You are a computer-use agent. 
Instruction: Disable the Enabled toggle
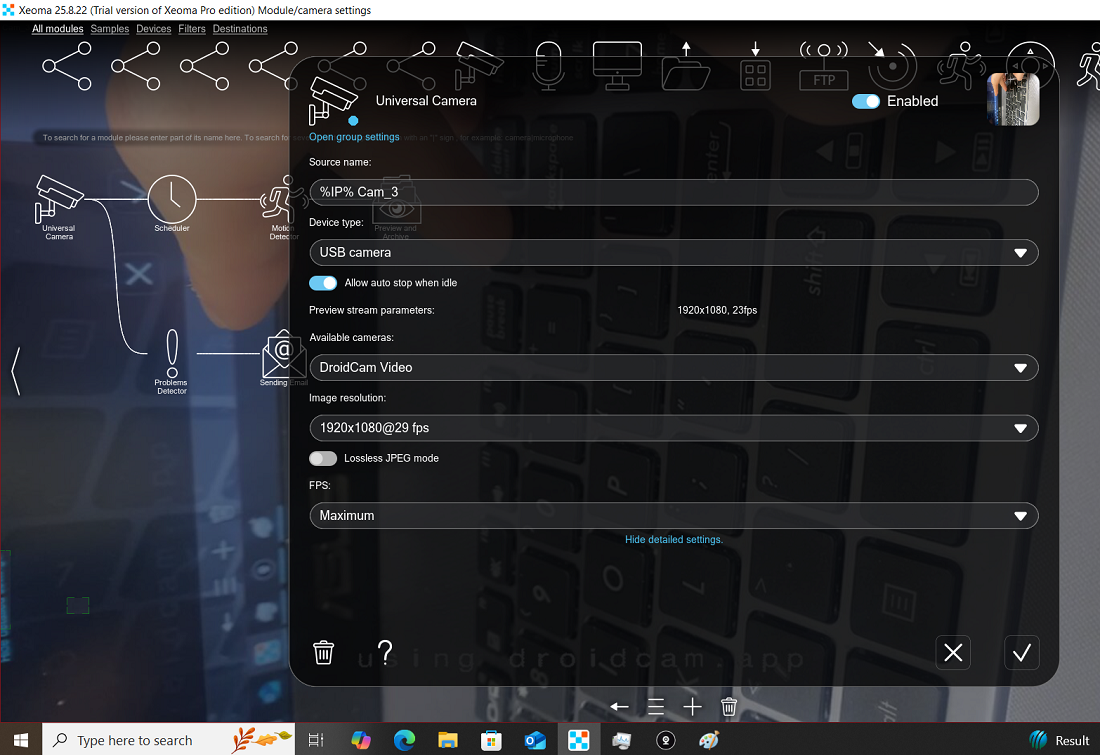coord(865,101)
